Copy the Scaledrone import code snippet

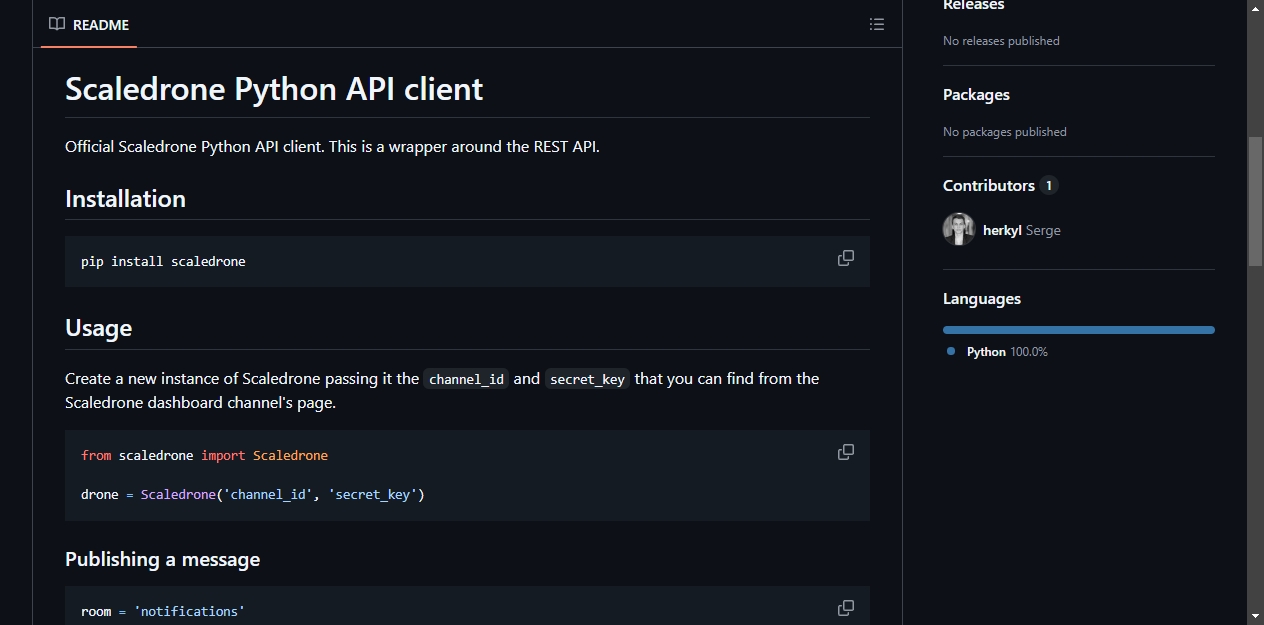(846, 452)
